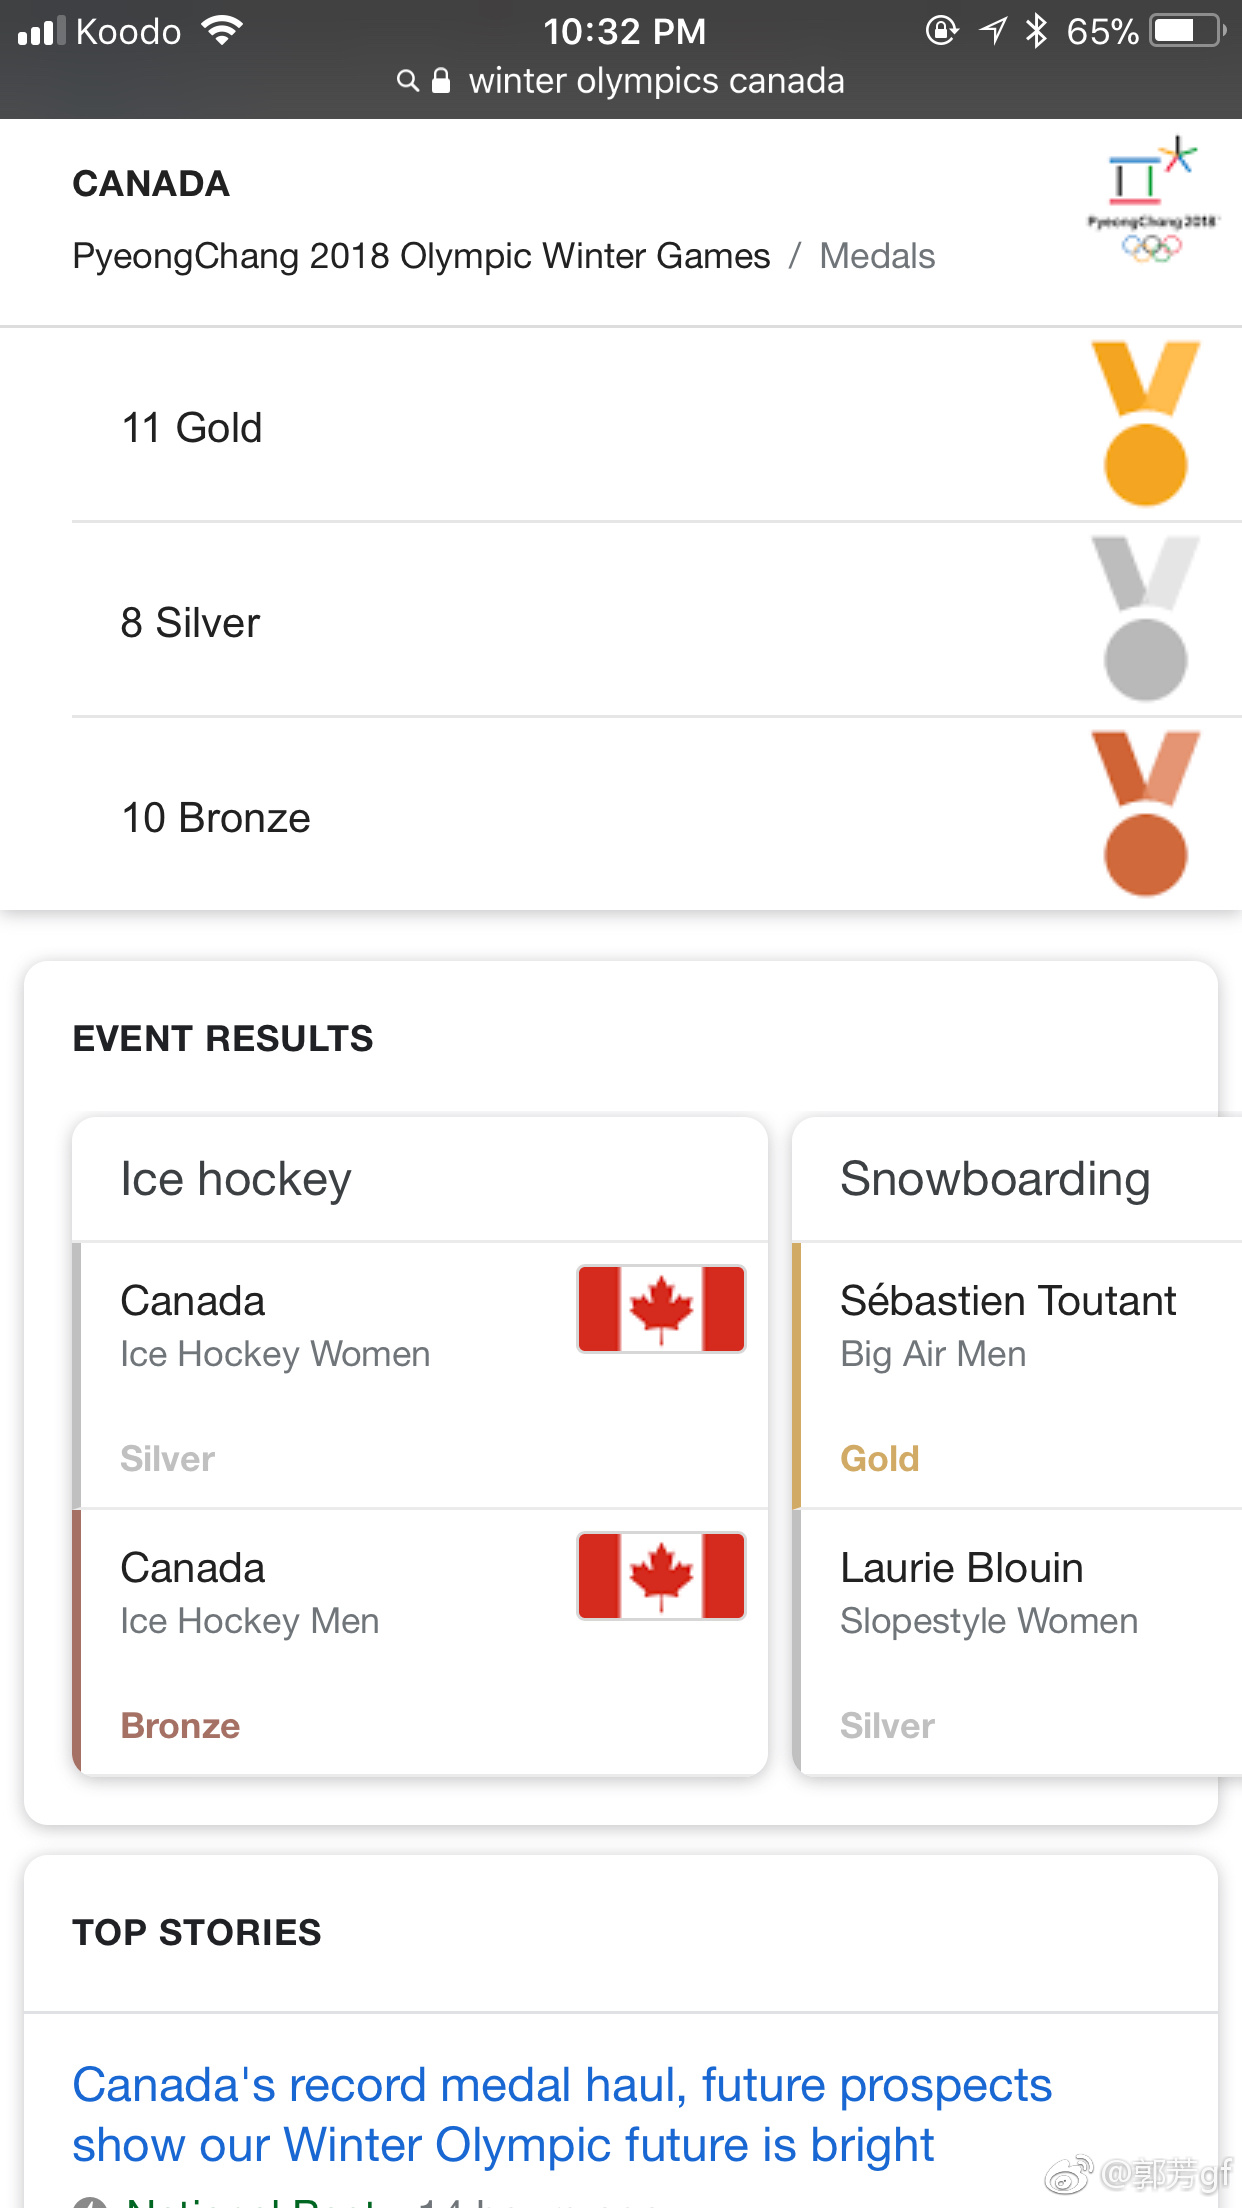Tap the silver medal icon

(x=1145, y=619)
